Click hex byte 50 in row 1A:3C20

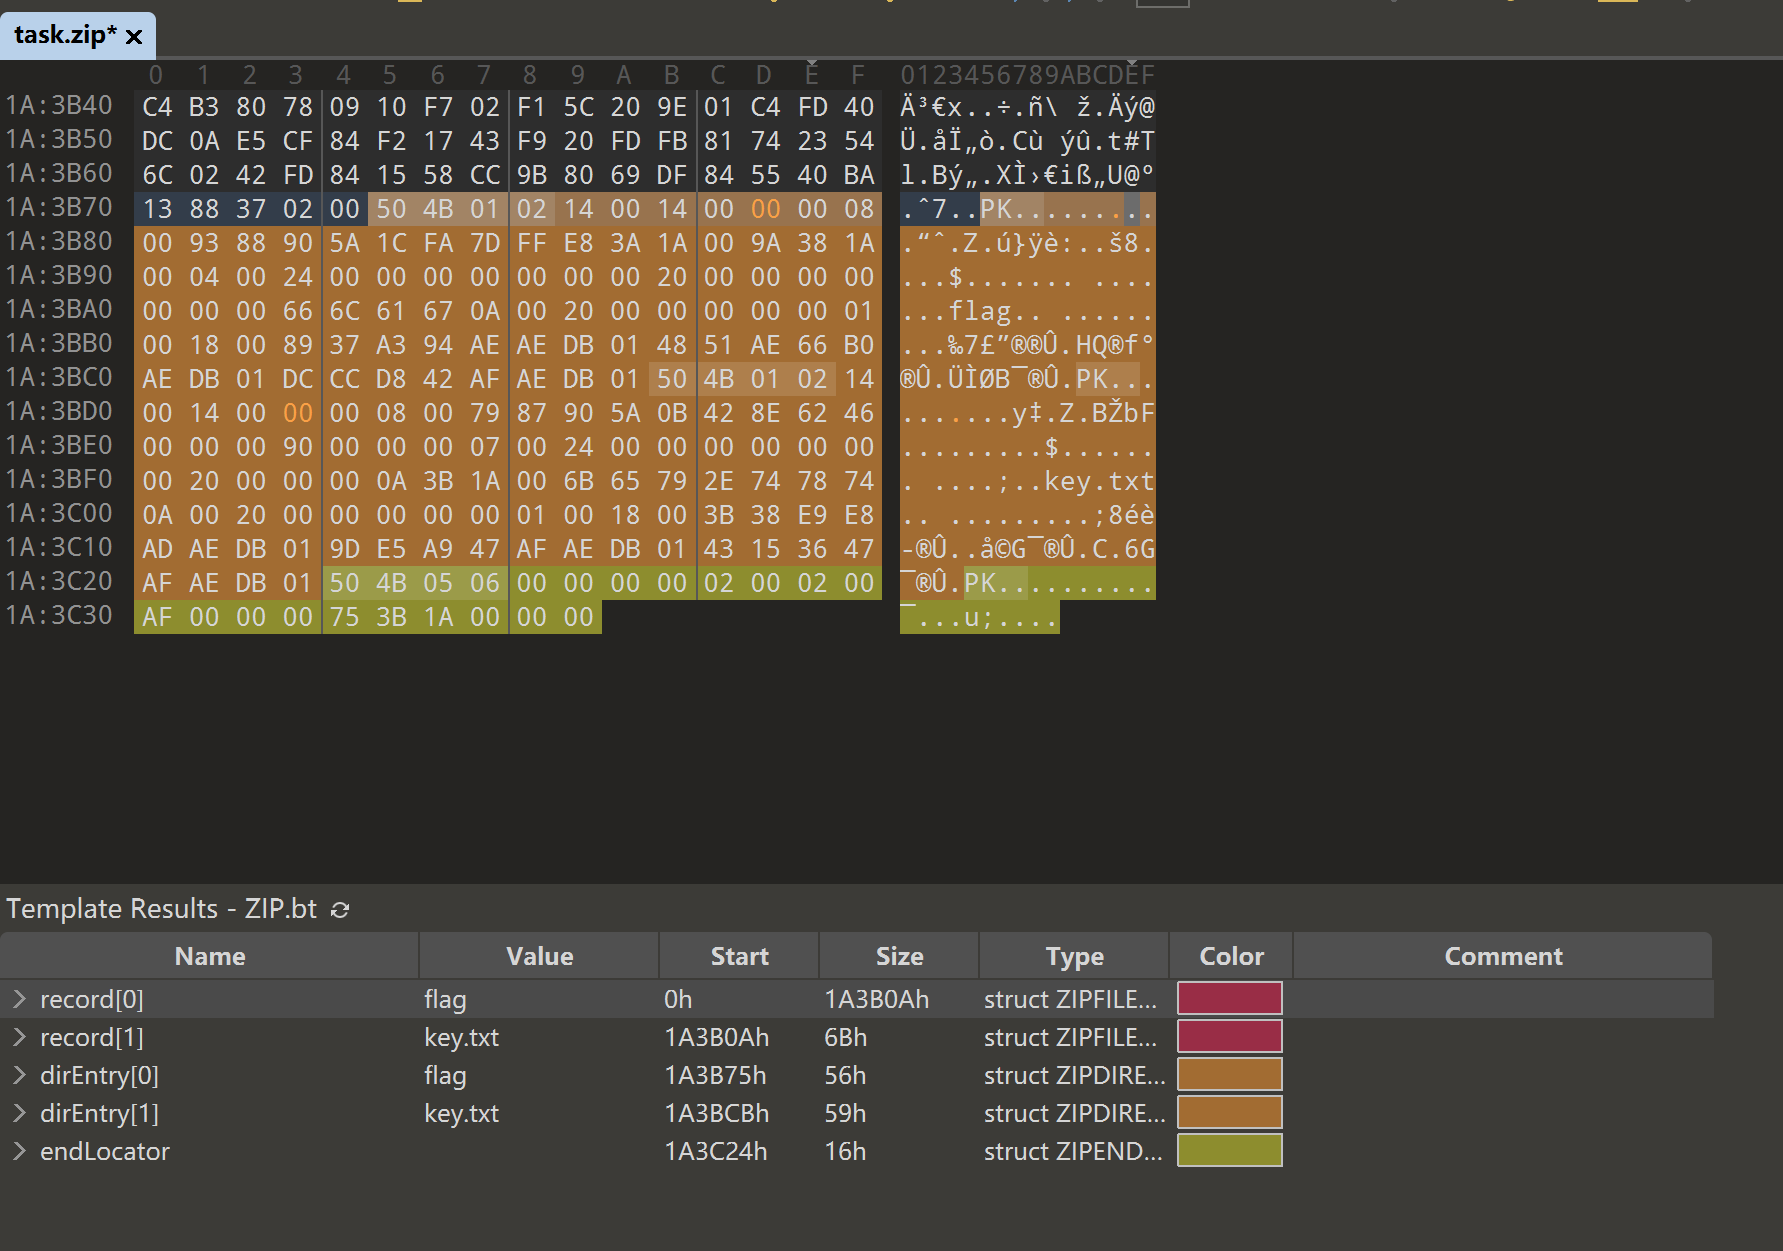coord(344,583)
